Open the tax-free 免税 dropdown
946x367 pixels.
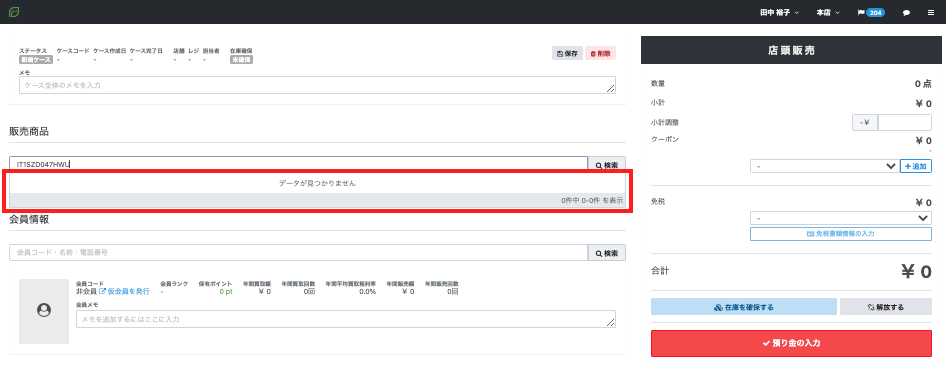coord(840,218)
